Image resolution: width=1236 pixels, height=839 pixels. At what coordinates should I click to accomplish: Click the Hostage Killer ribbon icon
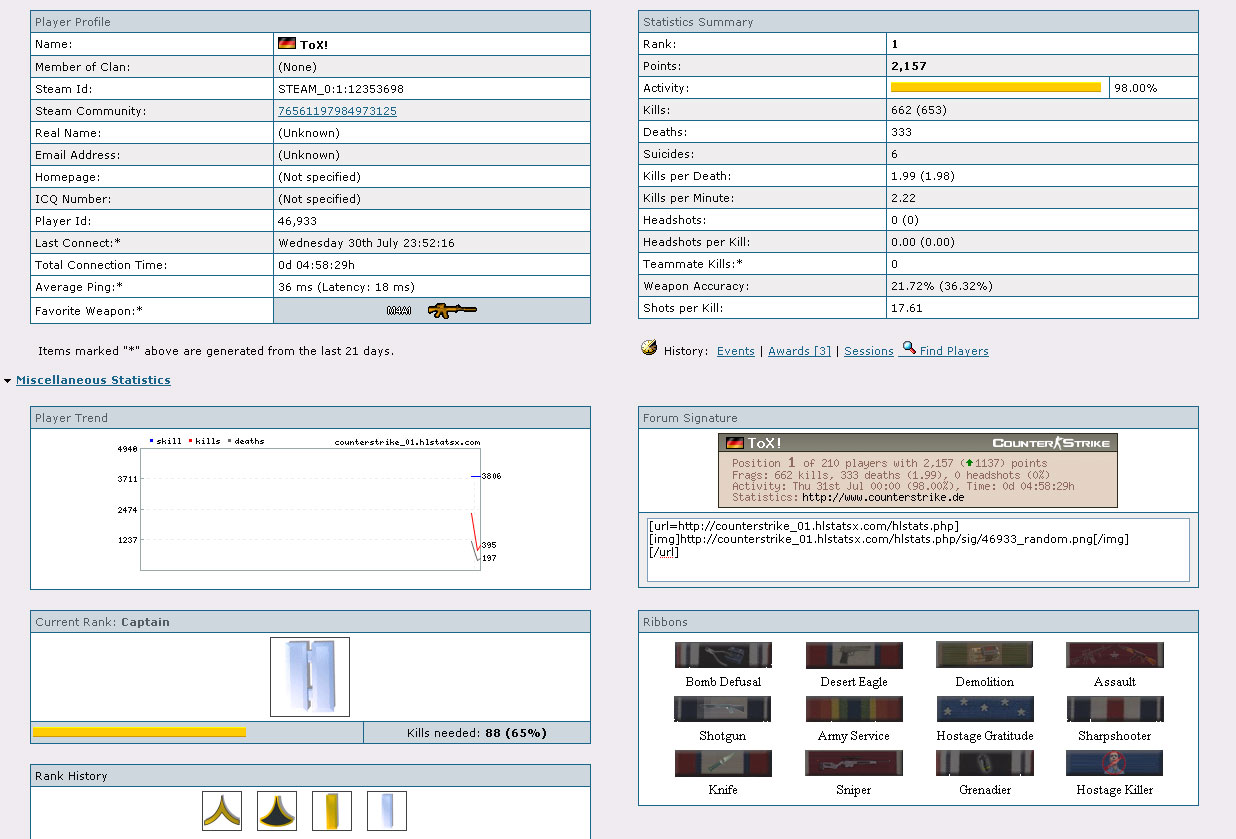click(1114, 763)
